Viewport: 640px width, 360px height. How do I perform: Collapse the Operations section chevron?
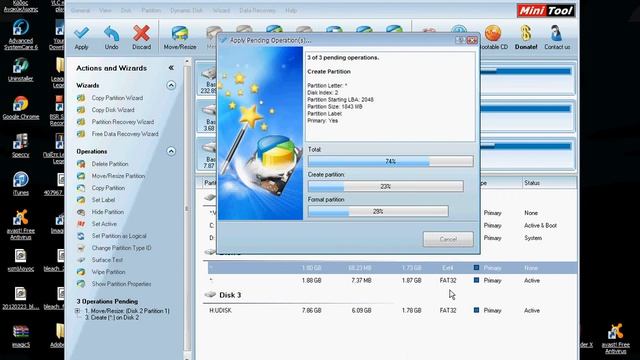pos(171,151)
